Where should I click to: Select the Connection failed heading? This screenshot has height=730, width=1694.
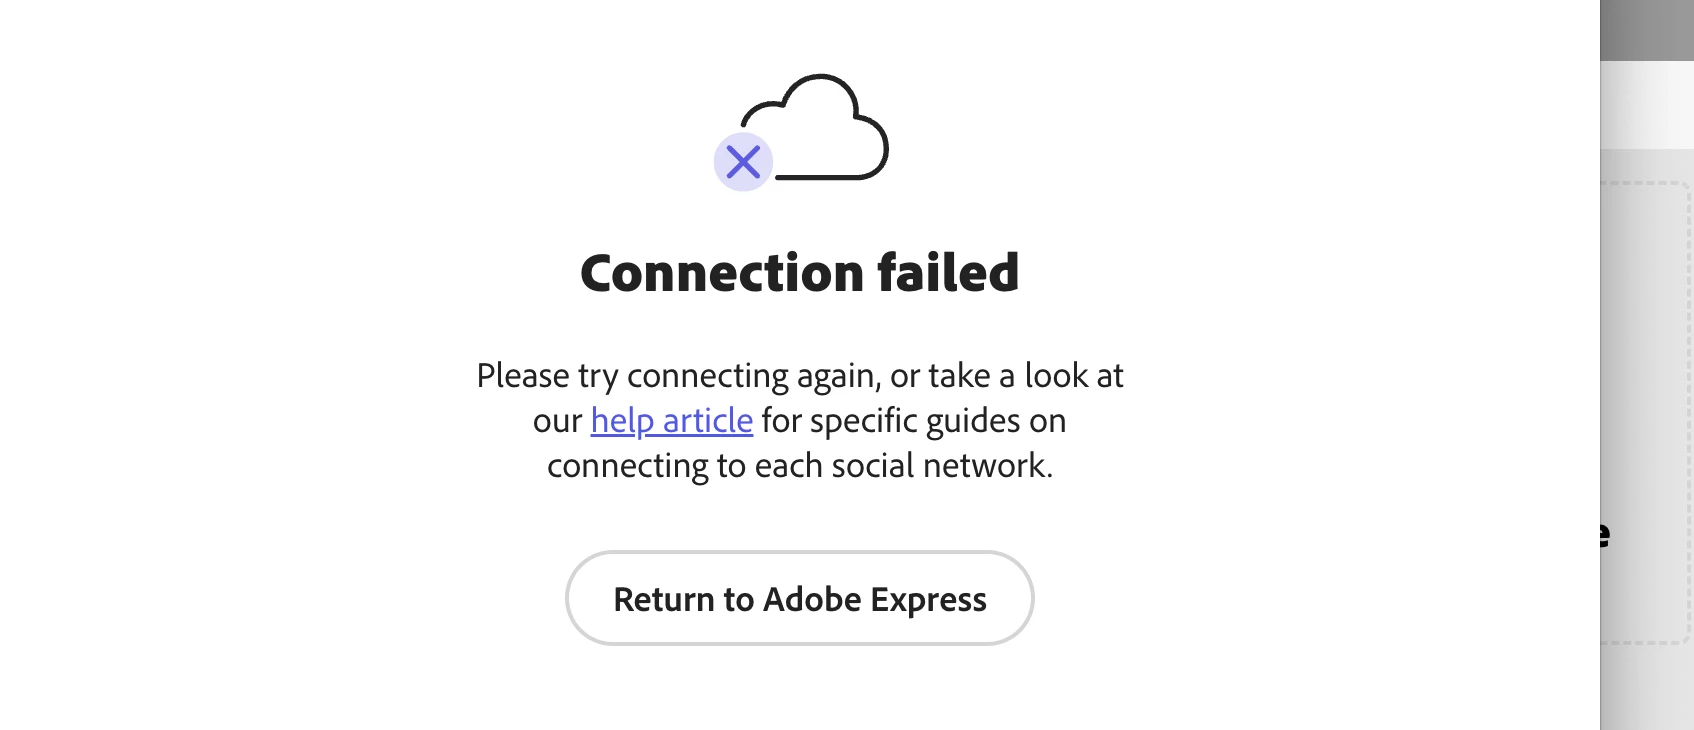click(x=799, y=273)
